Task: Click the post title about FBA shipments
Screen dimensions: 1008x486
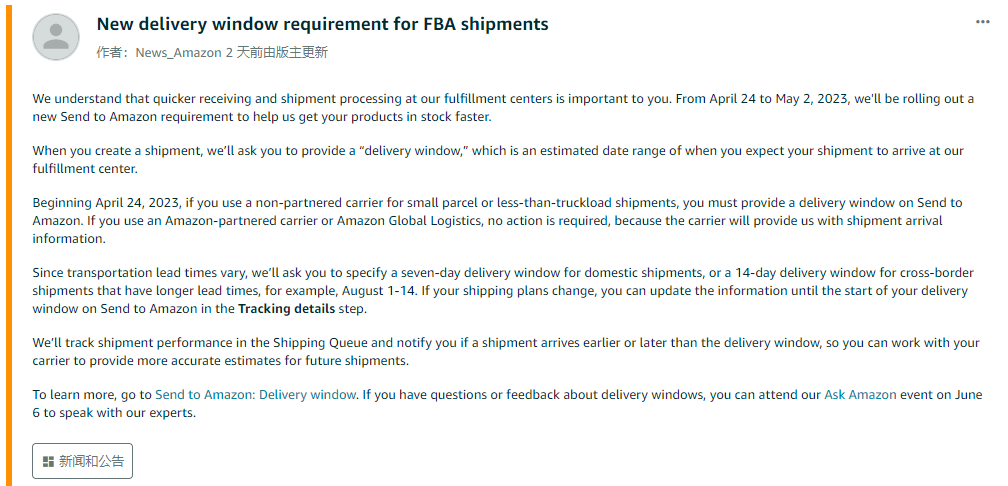Action: [322, 24]
